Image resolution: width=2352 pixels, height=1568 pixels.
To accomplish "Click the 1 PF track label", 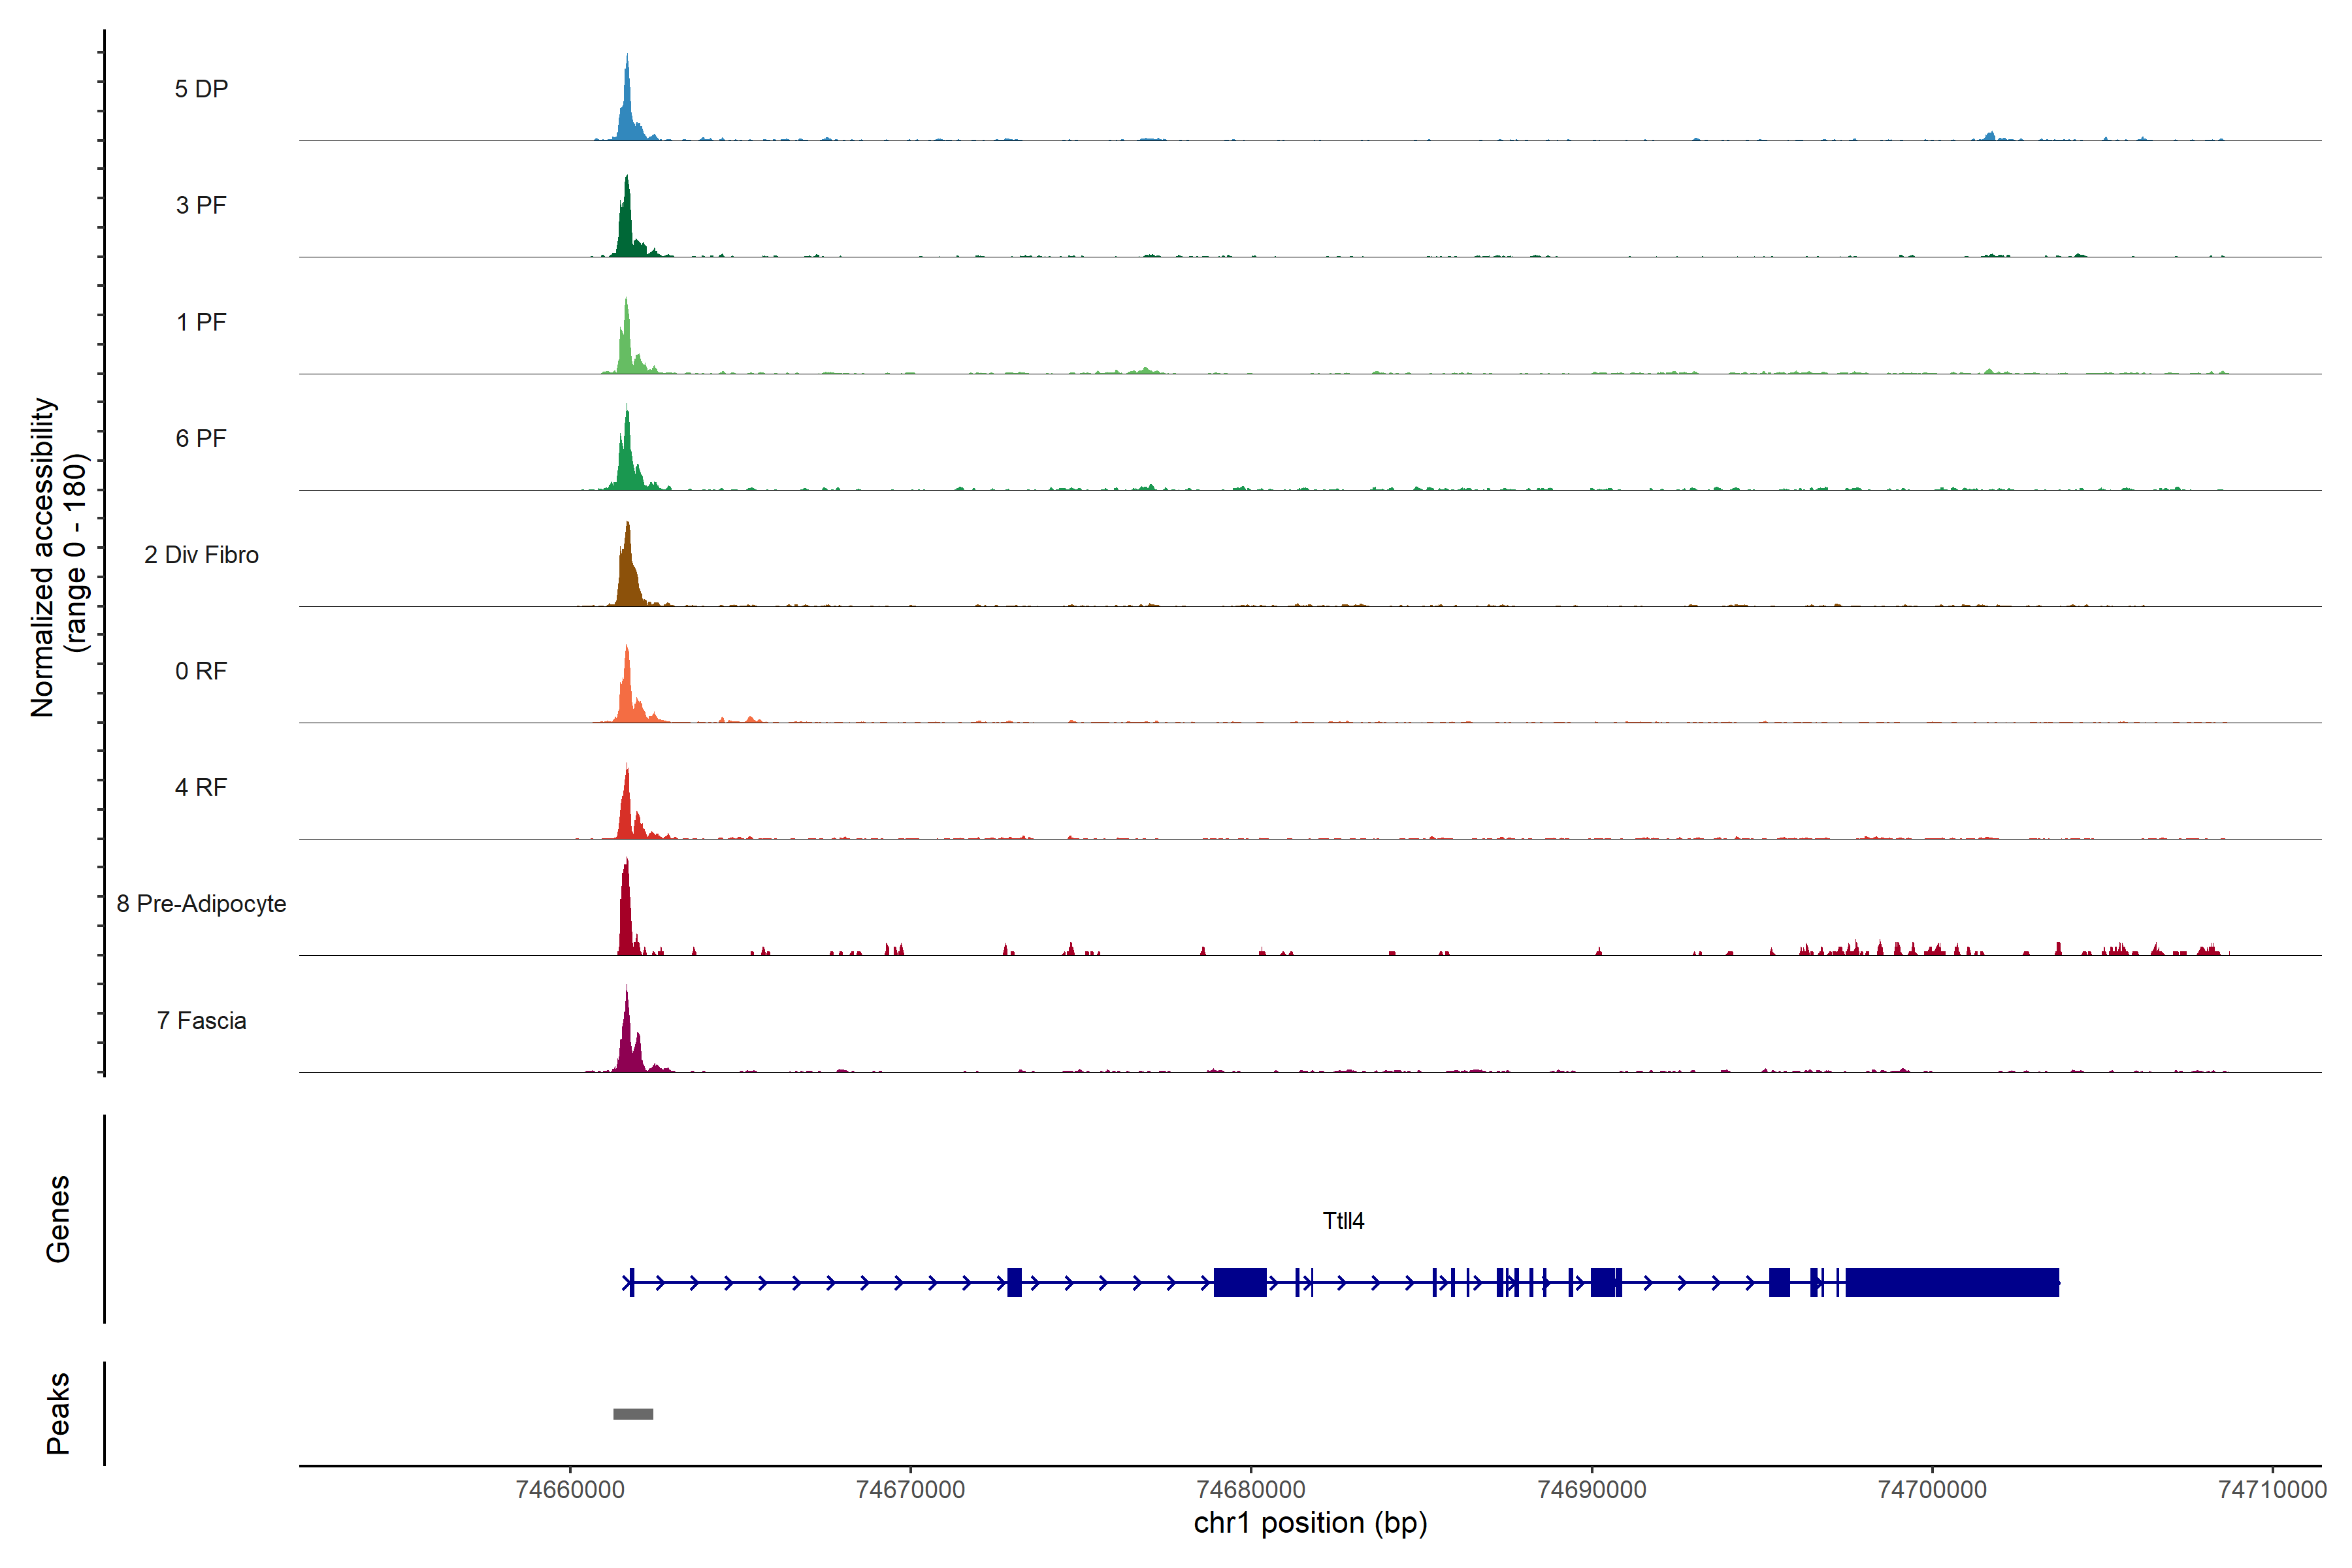I will [201, 322].
